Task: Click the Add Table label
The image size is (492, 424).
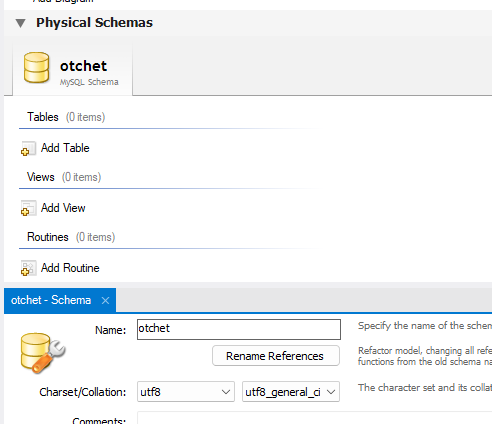Action: pyautogui.click(x=65, y=148)
